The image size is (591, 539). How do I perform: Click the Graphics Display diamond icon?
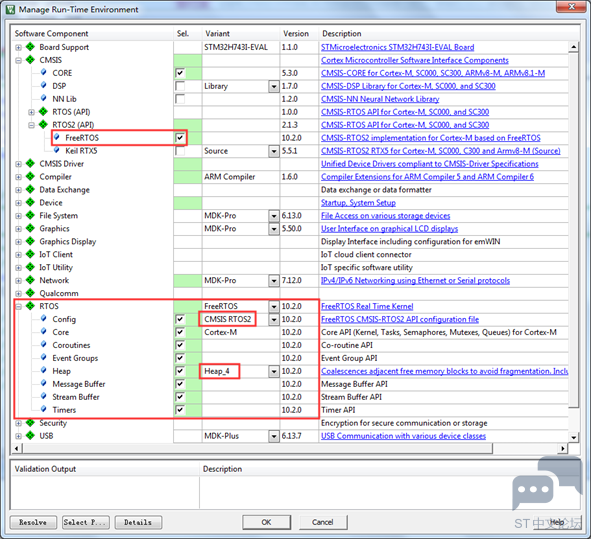click(30, 241)
